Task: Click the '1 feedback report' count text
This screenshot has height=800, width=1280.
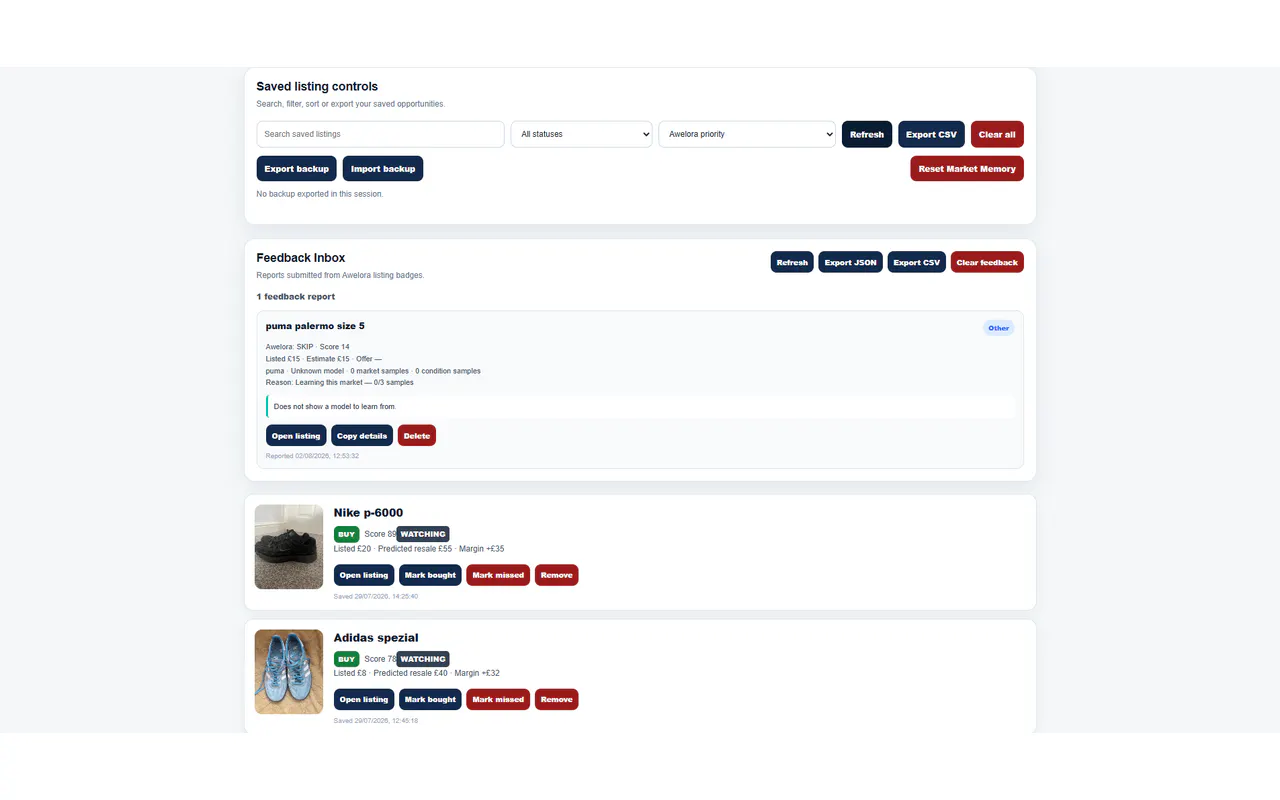Action: pyautogui.click(x=296, y=297)
